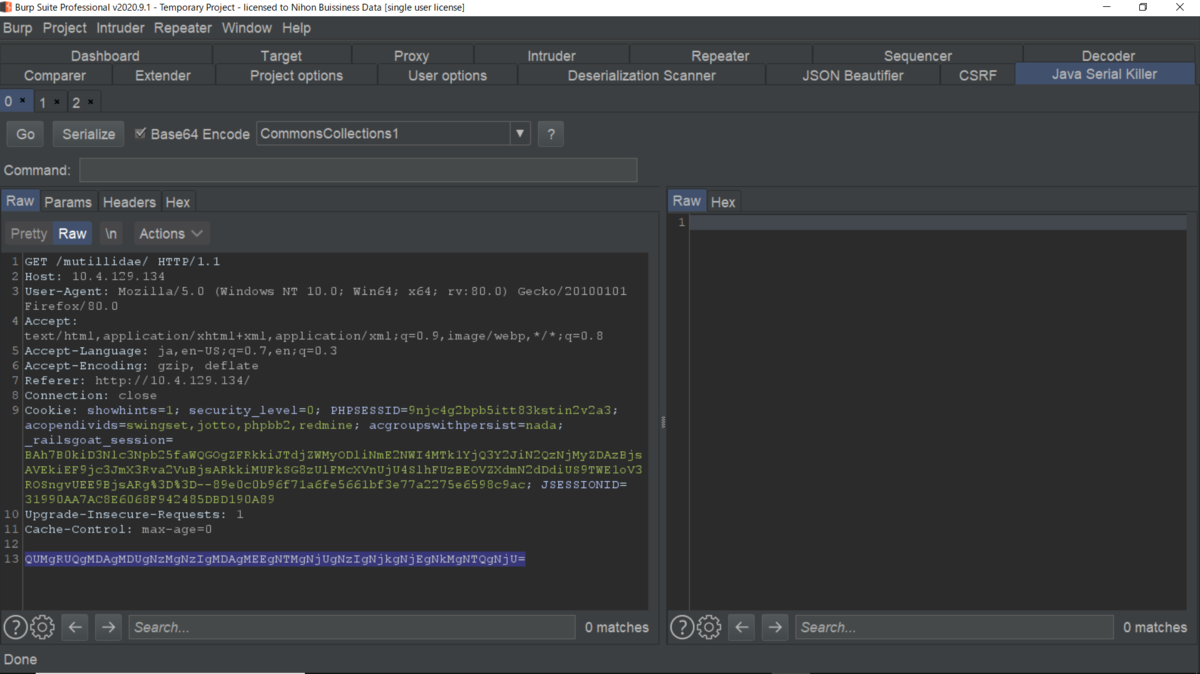Open the User options tab

[447, 75]
